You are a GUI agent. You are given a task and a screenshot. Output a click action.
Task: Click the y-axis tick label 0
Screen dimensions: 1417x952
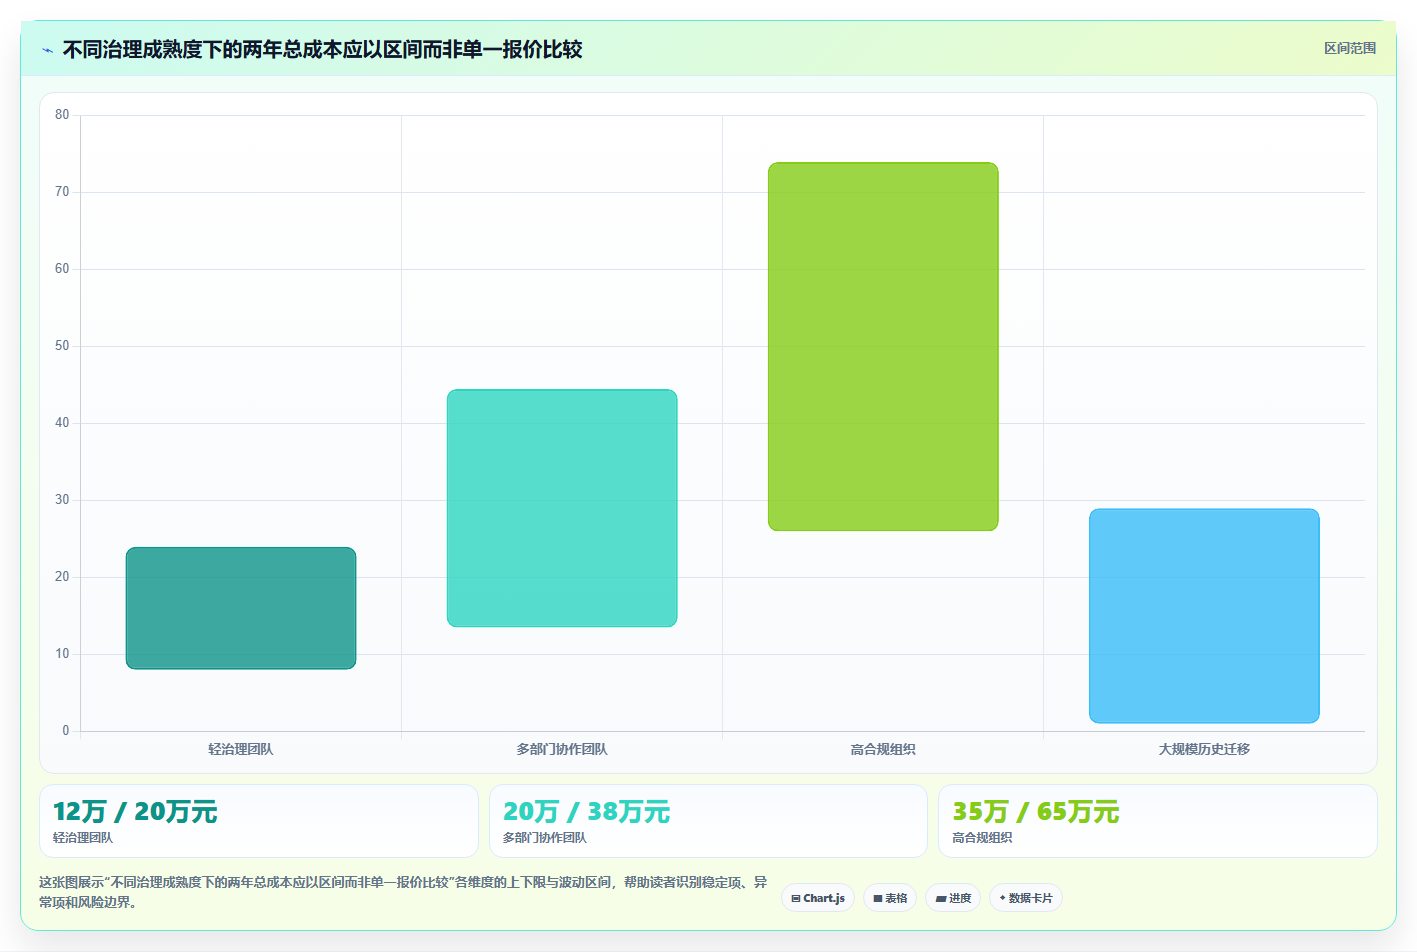(66, 731)
